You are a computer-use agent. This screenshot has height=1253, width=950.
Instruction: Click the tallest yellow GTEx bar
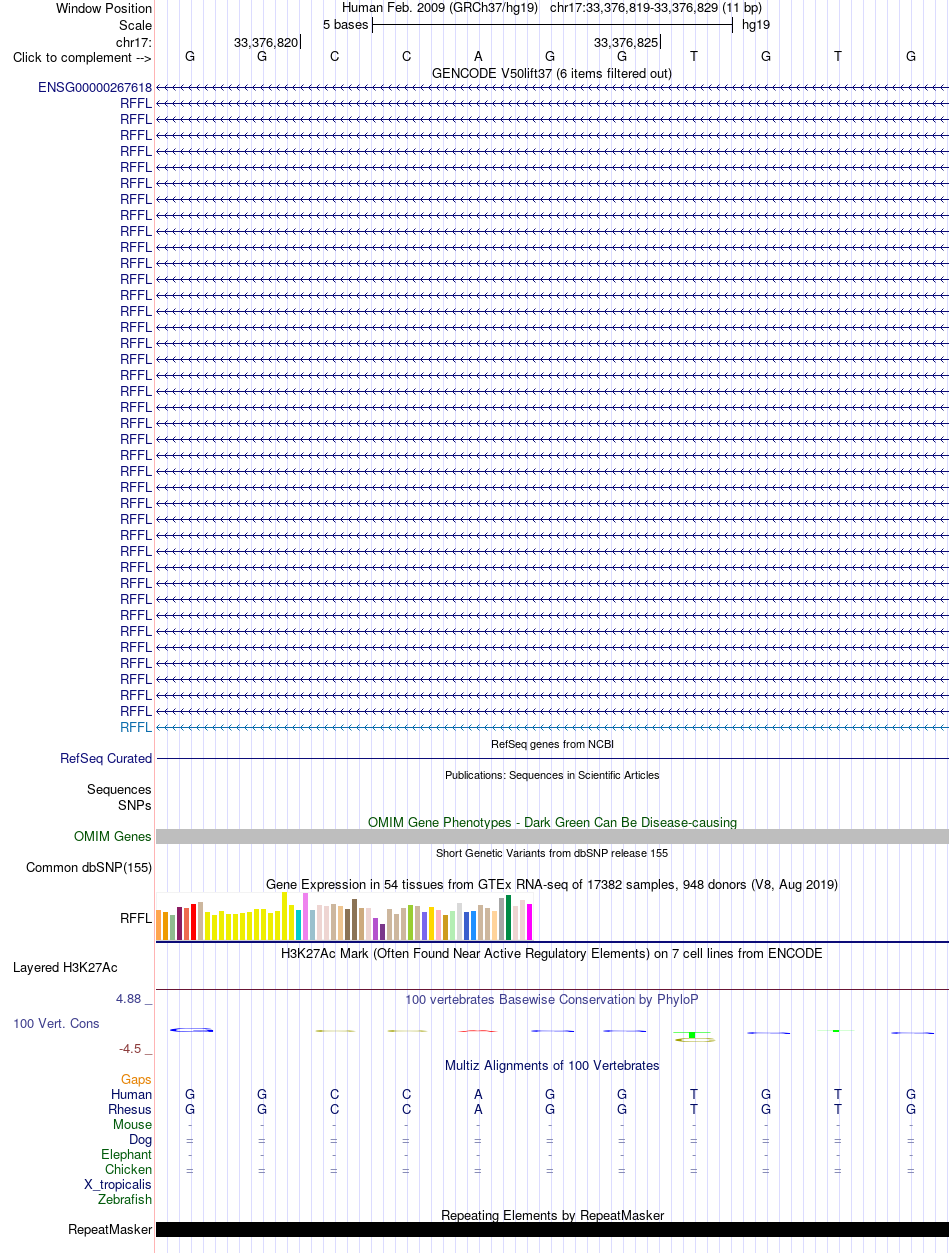pyautogui.click(x=285, y=916)
